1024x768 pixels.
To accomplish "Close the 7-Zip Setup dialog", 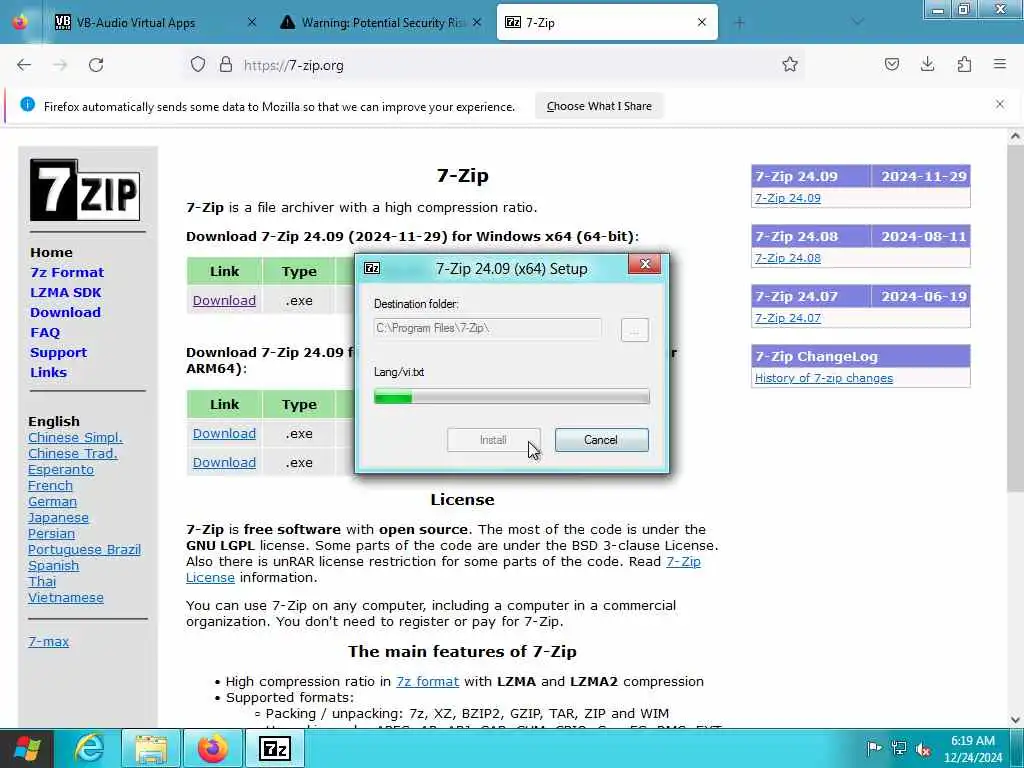I will [645, 264].
